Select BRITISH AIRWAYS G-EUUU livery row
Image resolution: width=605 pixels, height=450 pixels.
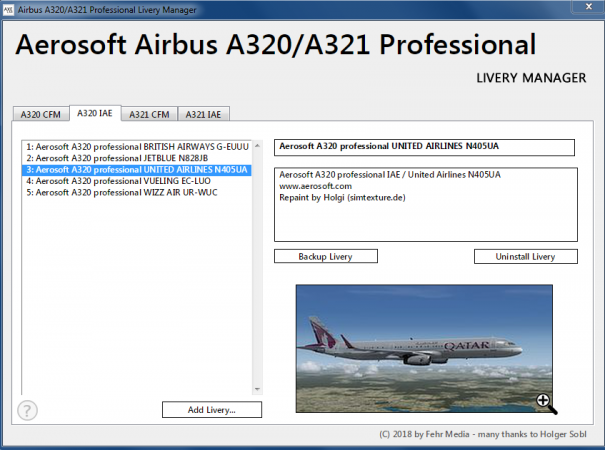[137, 147]
